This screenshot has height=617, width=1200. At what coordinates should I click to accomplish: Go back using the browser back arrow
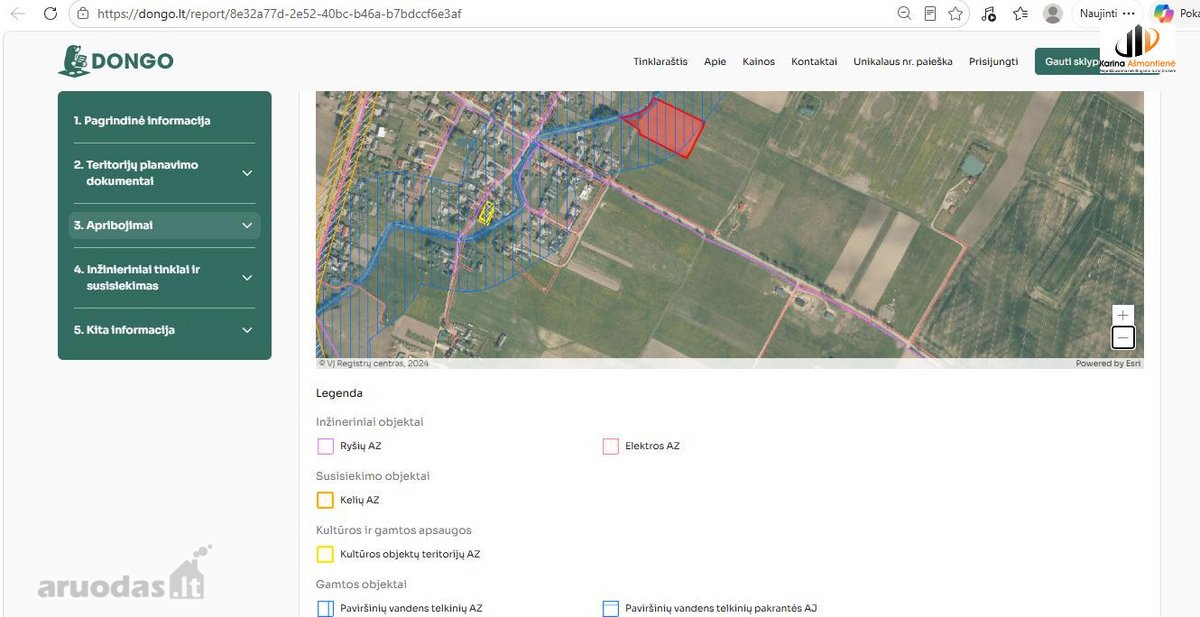[18, 14]
